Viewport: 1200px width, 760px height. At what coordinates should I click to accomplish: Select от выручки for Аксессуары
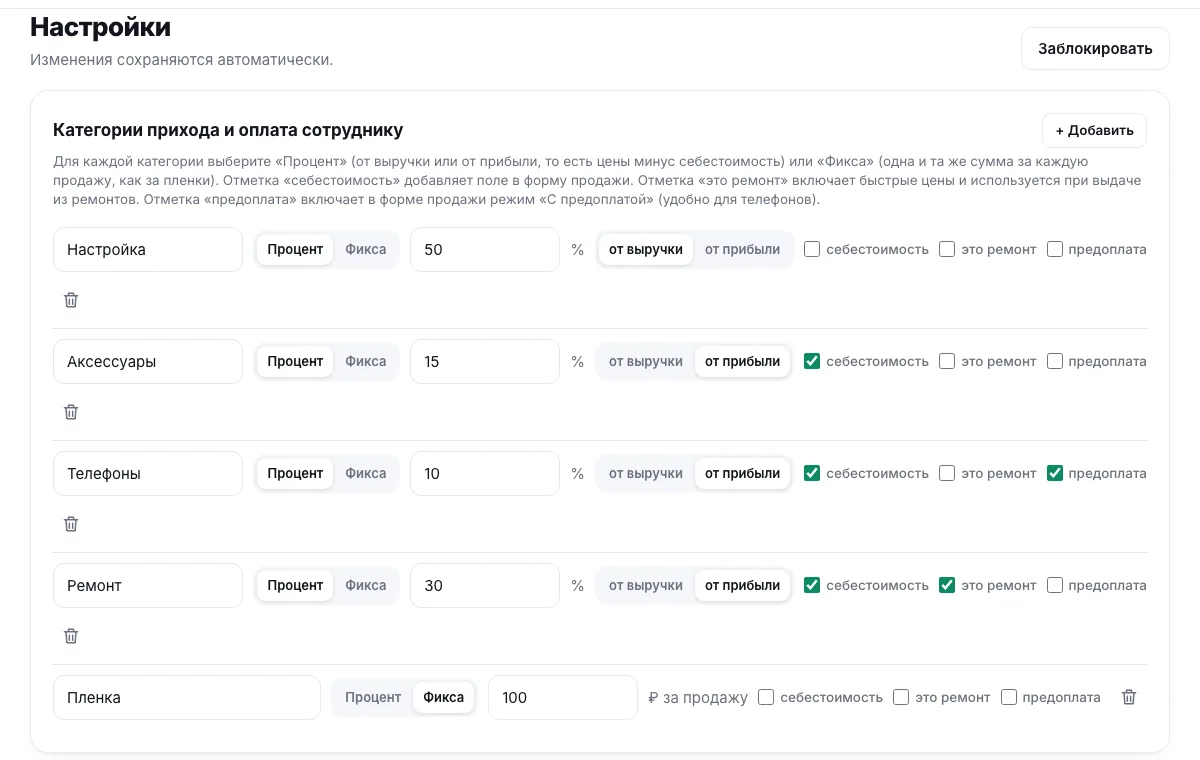(x=646, y=362)
